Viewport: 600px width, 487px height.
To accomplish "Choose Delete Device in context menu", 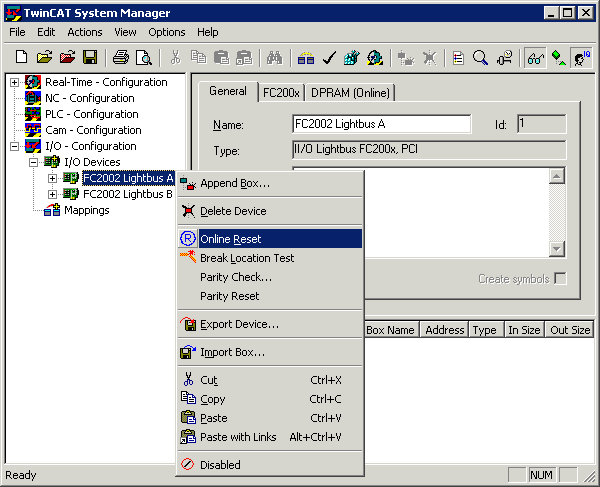I will pos(270,211).
